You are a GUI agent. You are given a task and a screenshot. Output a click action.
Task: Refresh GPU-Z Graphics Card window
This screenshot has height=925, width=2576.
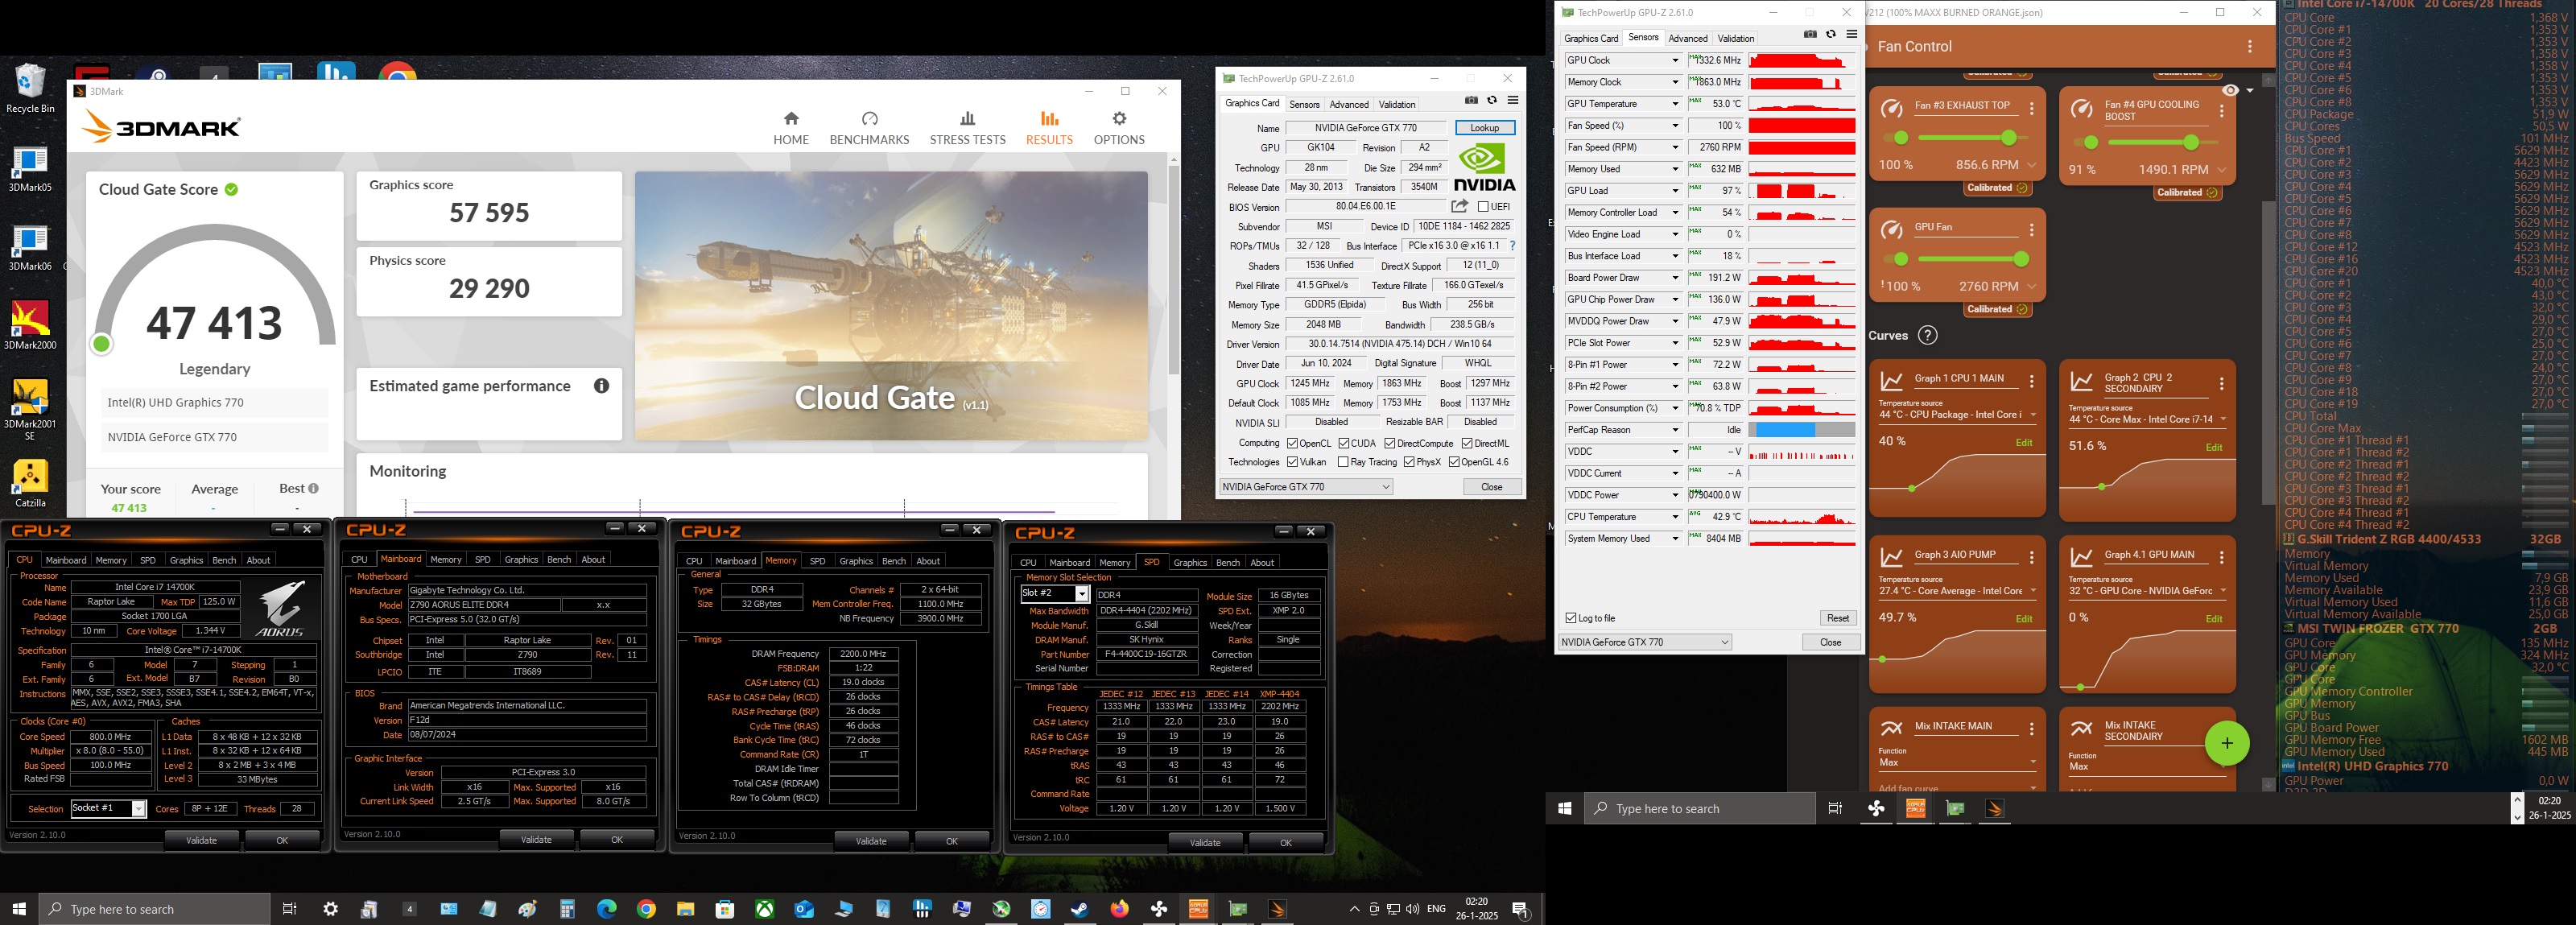click(x=1492, y=100)
